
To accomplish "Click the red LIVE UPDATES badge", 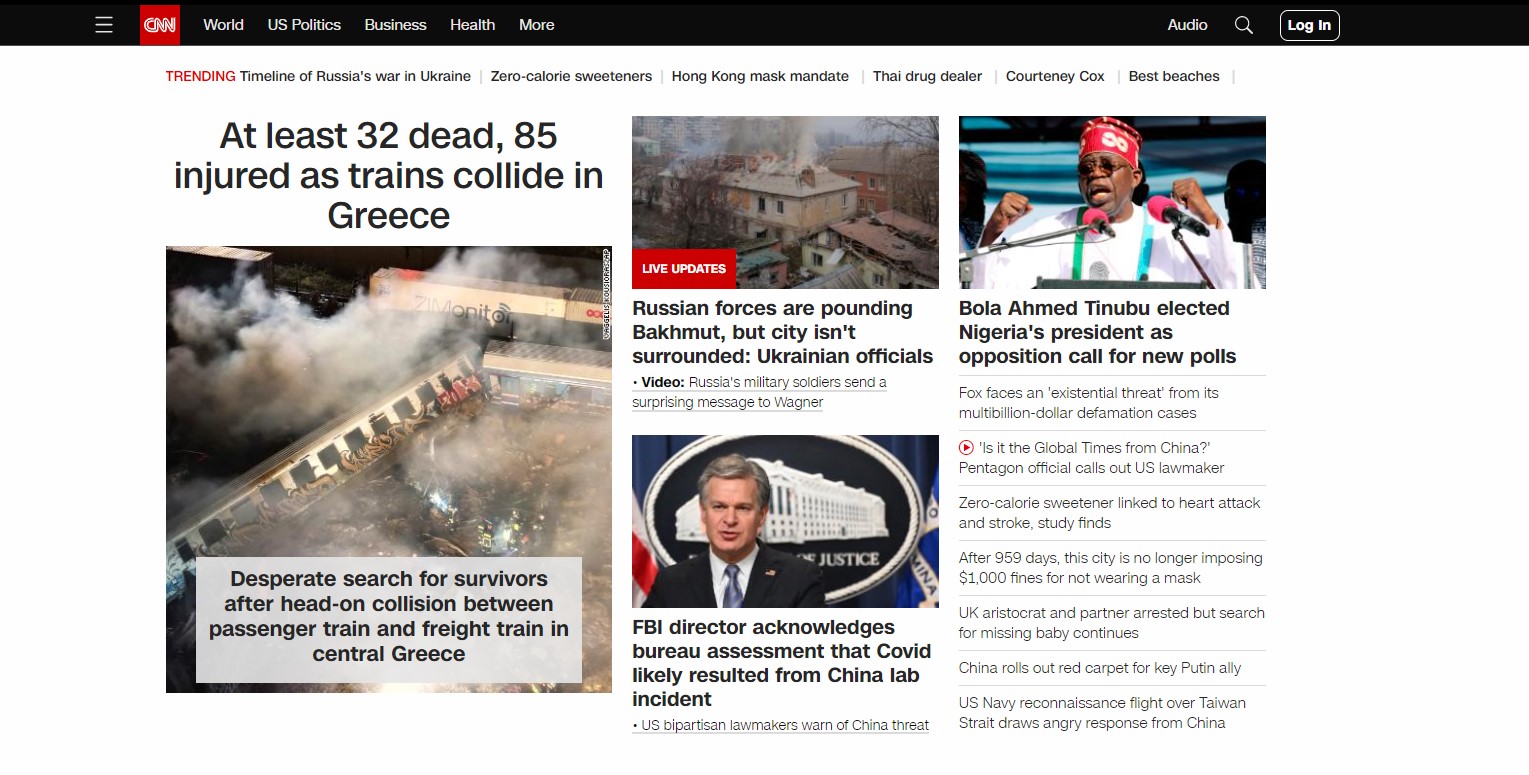I will [x=684, y=268].
